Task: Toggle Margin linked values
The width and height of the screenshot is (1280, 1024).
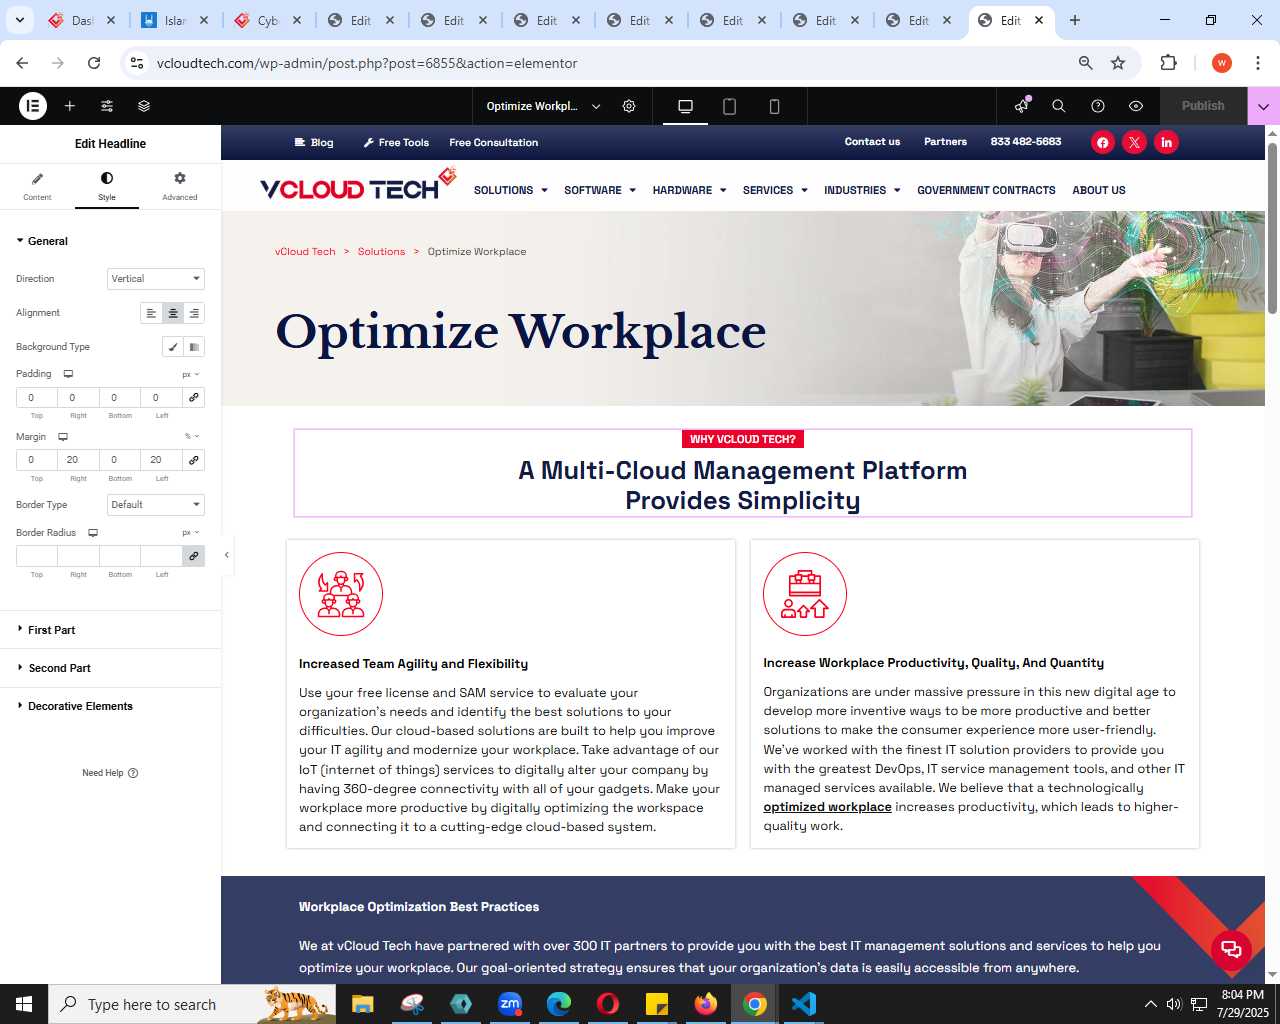Action: 194,460
